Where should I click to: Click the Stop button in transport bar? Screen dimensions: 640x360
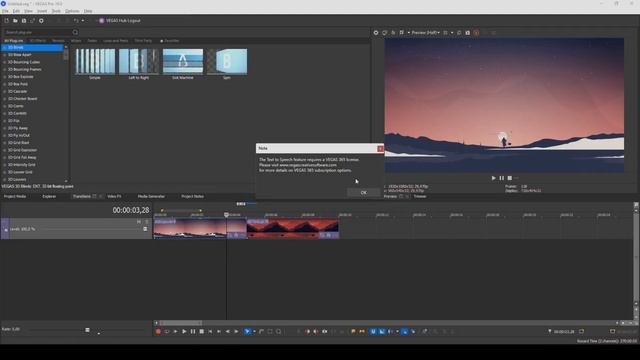coord(202,331)
